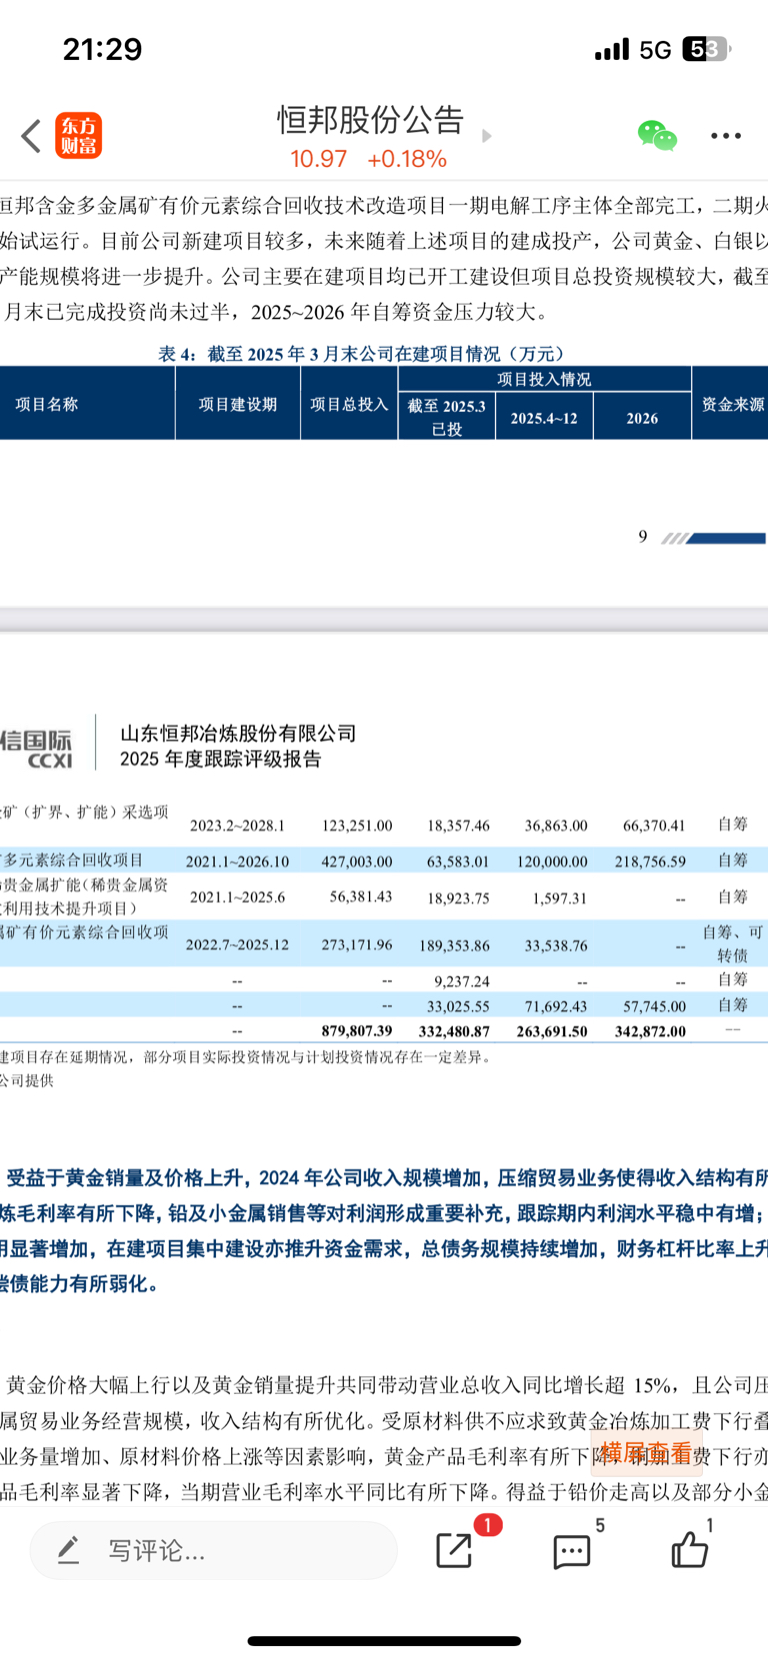The height and width of the screenshot is (1663, 768).
Task: Select table title 表4 caption
Action: pyautogui.click(x=362, y=353)
